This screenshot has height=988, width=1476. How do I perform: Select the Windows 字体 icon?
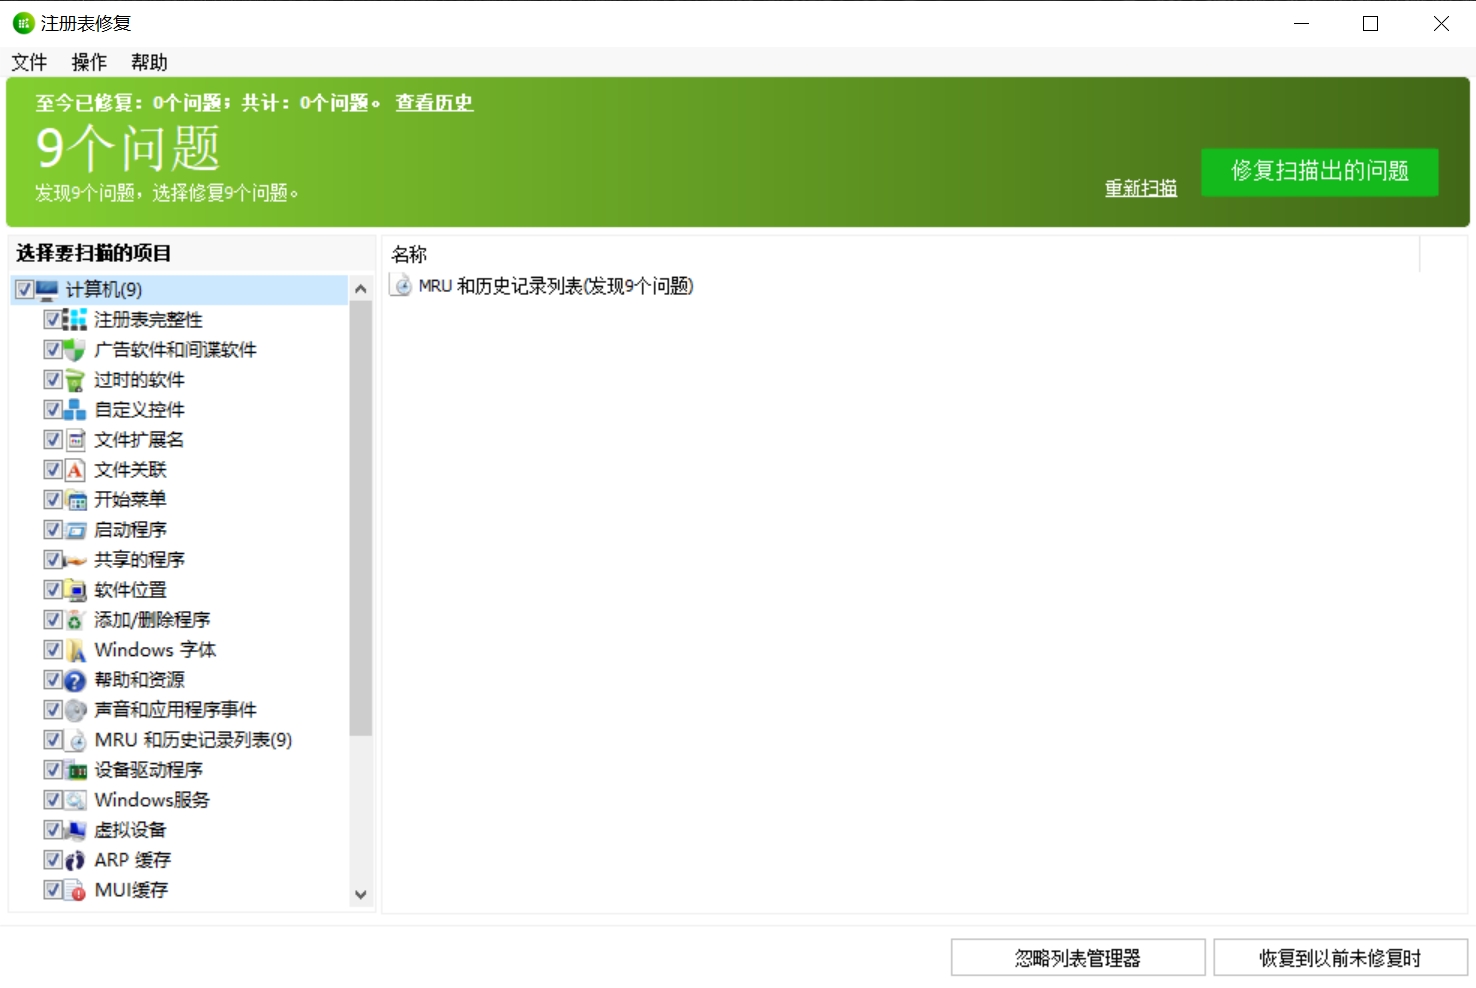(x=75, y=649)
